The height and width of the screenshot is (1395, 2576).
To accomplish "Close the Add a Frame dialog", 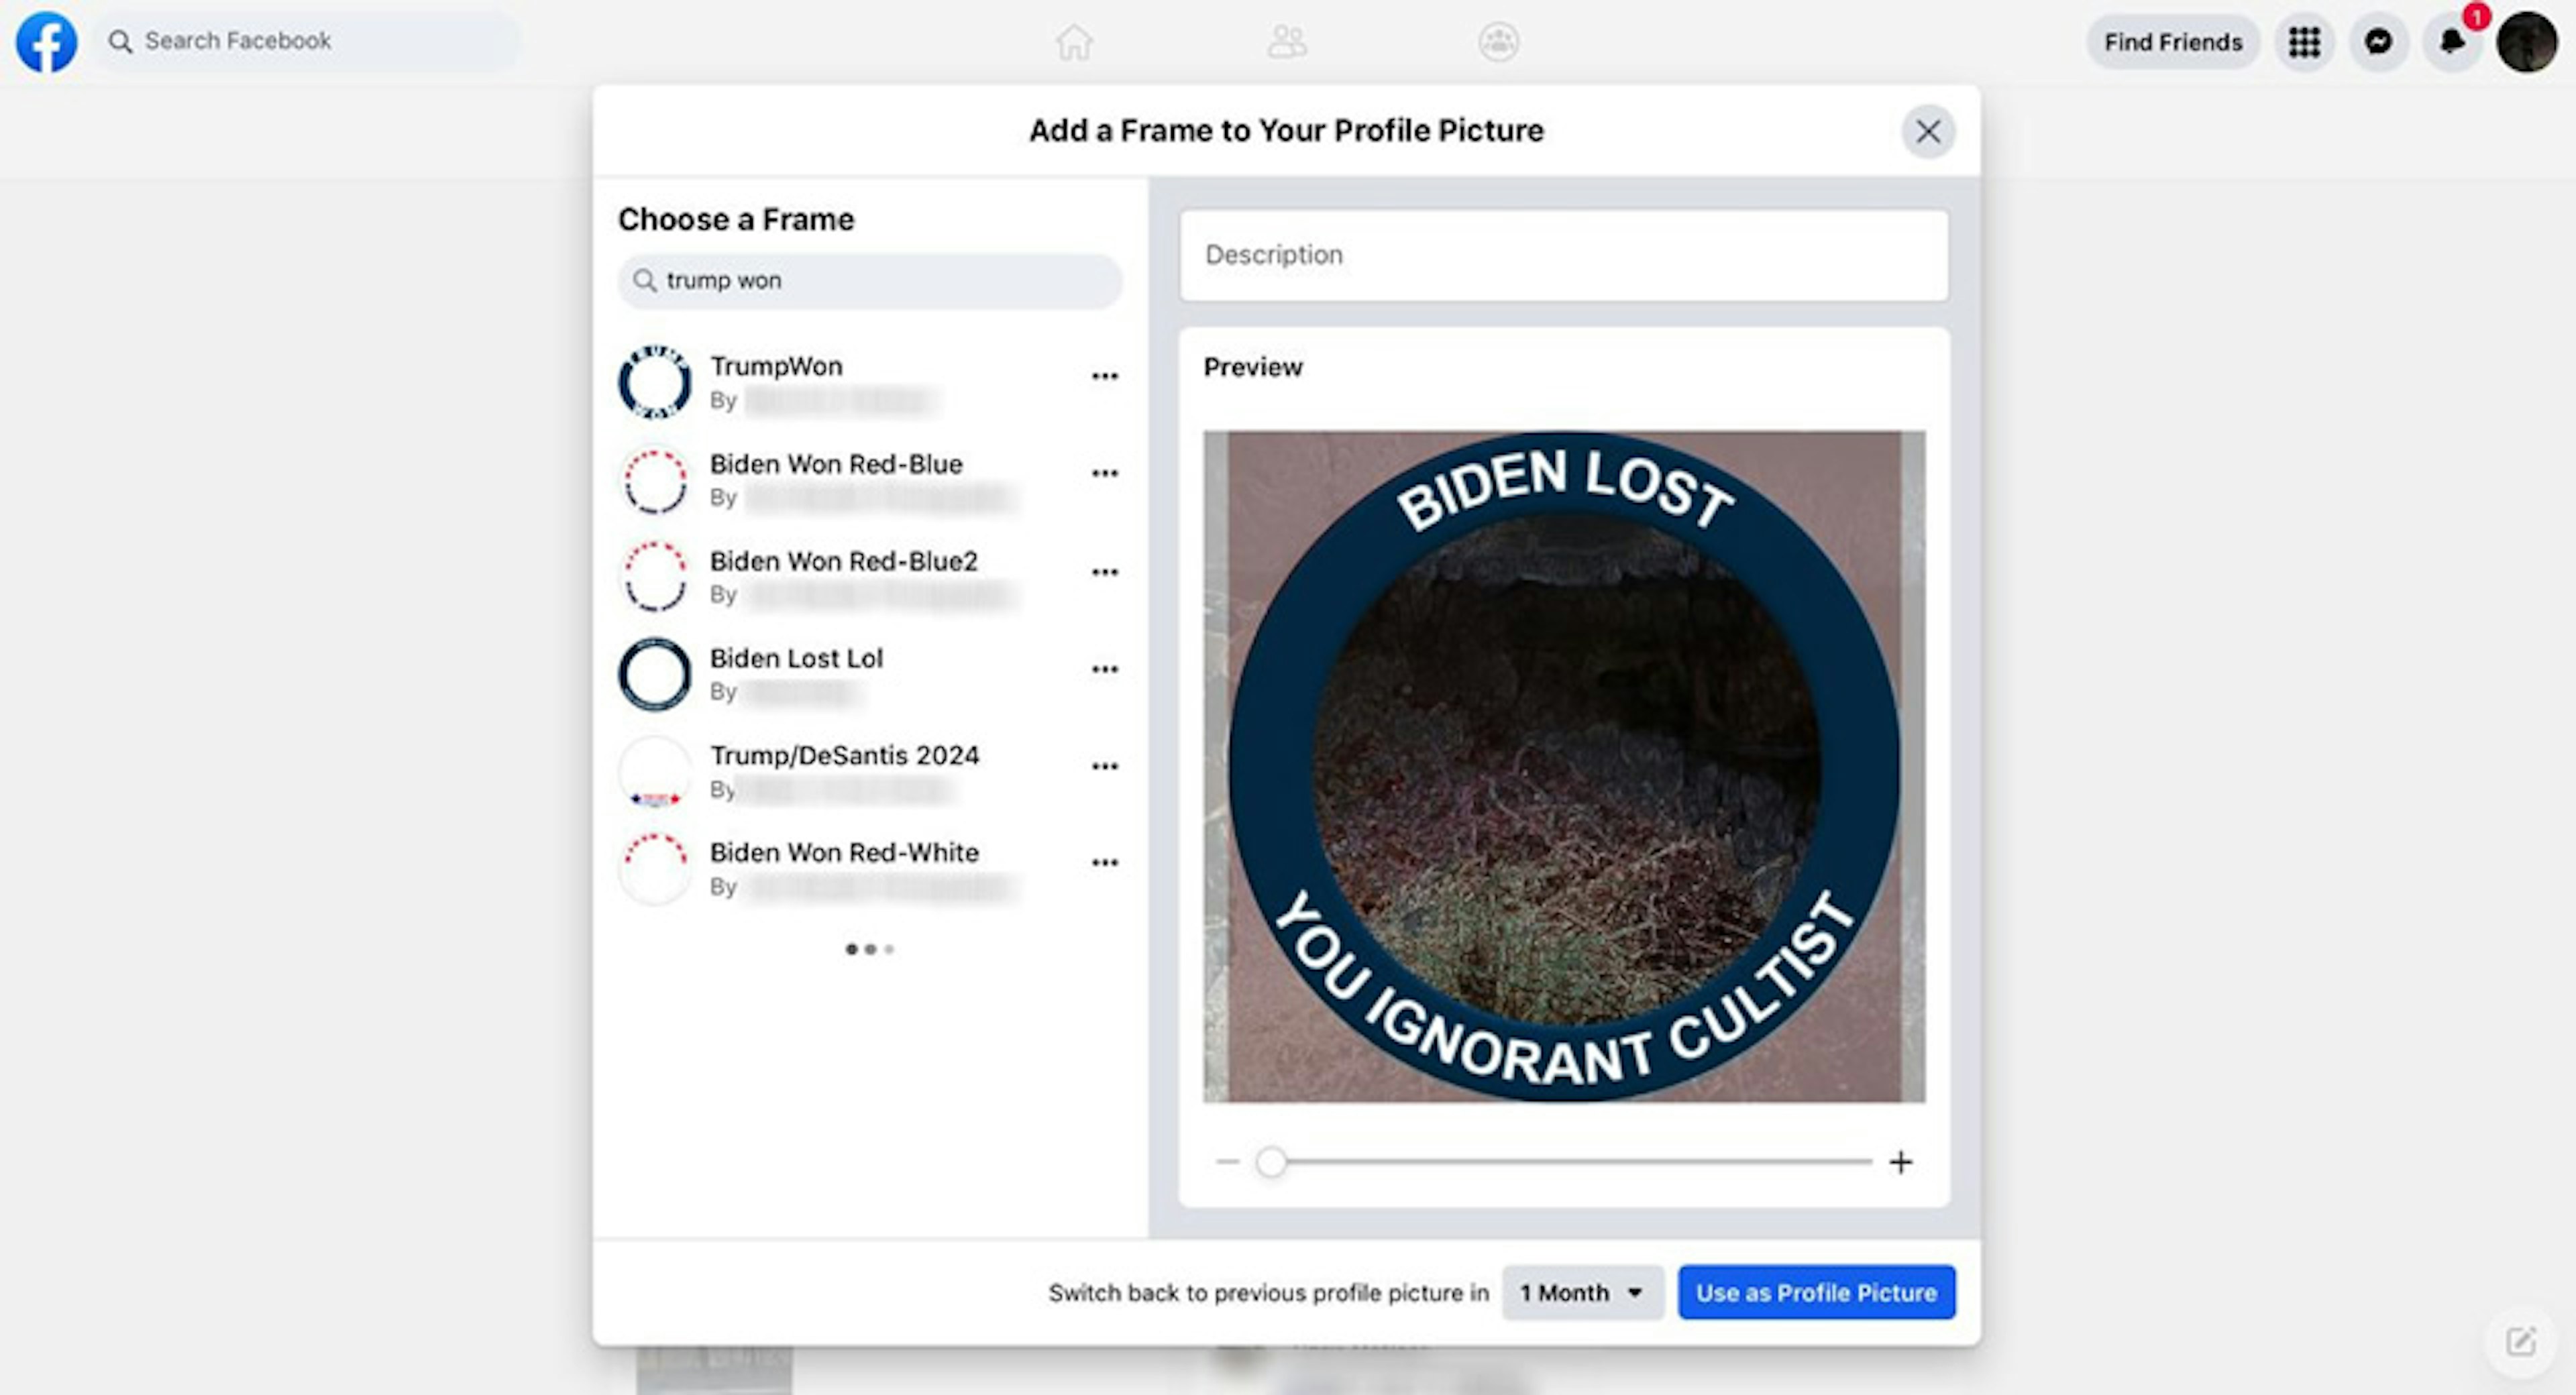I will [x=1928, y=131].
